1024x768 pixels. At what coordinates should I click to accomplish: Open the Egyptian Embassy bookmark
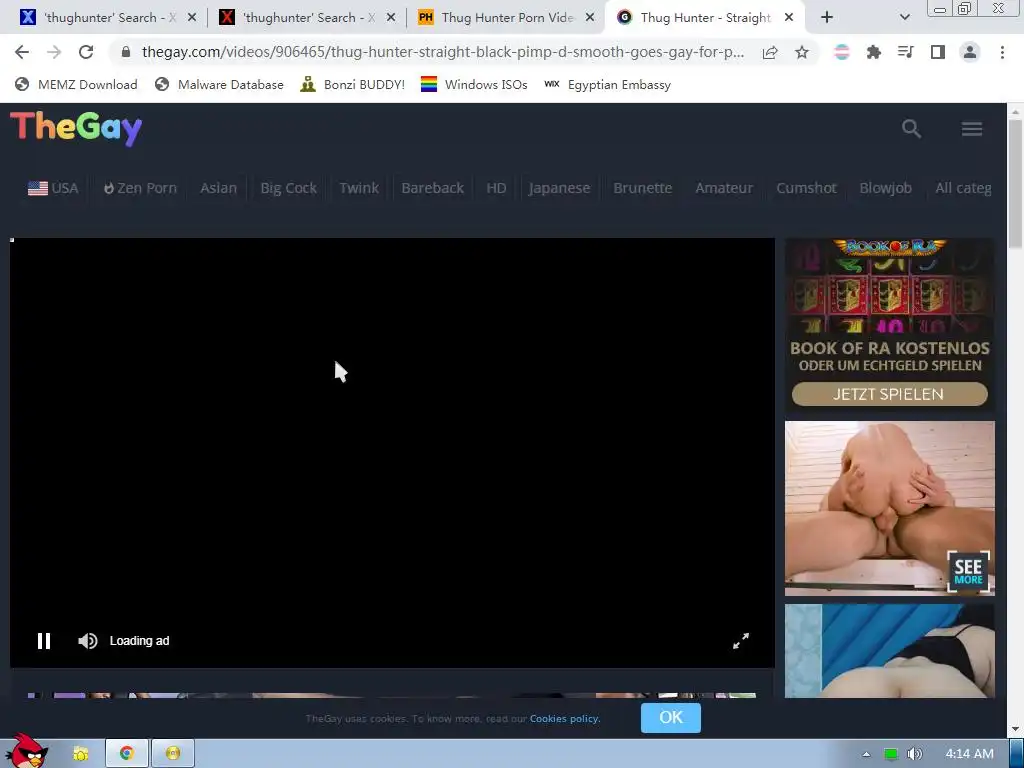(x=608, y=84)
